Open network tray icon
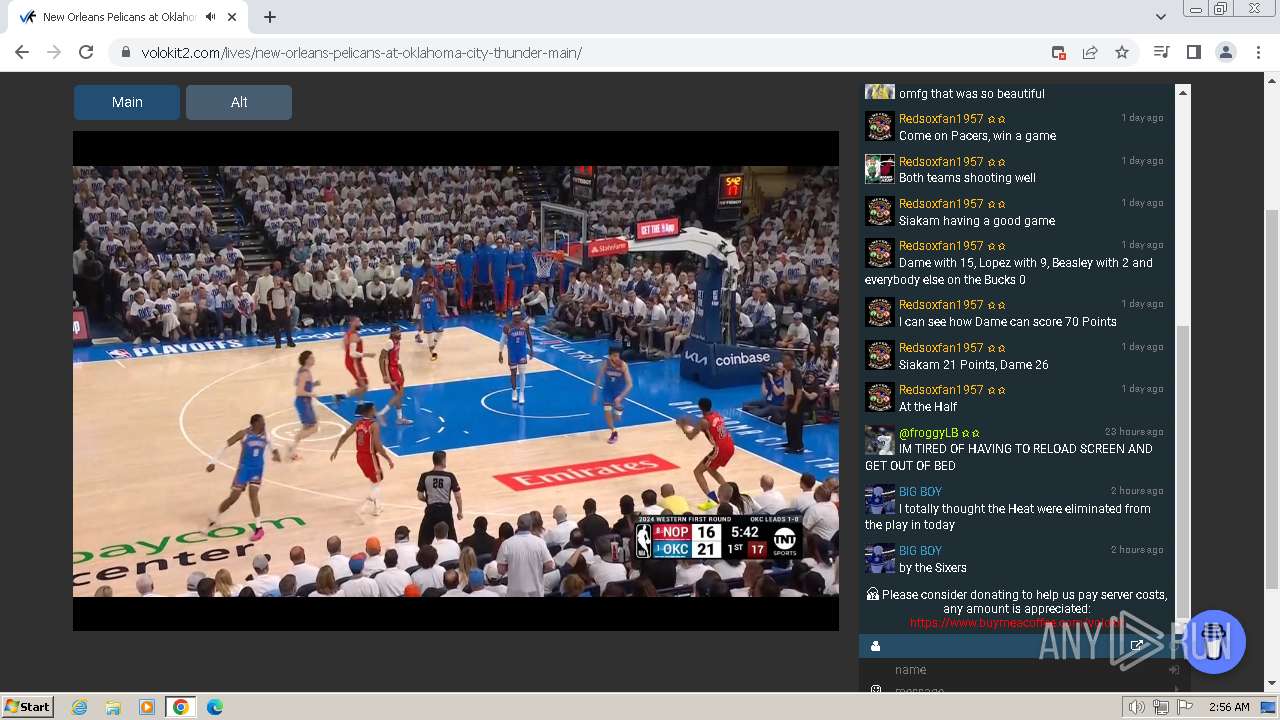The image size is (1280, 720). pos(1160,707)
